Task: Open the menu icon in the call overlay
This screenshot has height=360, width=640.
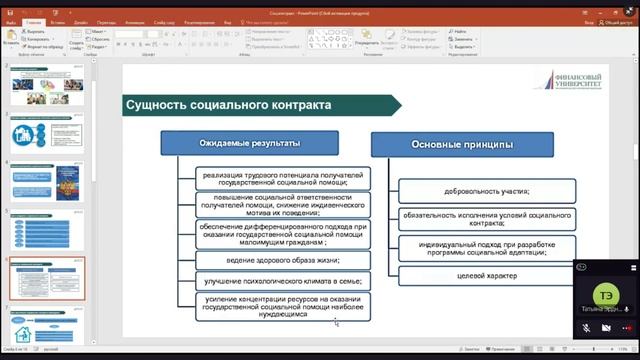Action: tap(633, 268)
